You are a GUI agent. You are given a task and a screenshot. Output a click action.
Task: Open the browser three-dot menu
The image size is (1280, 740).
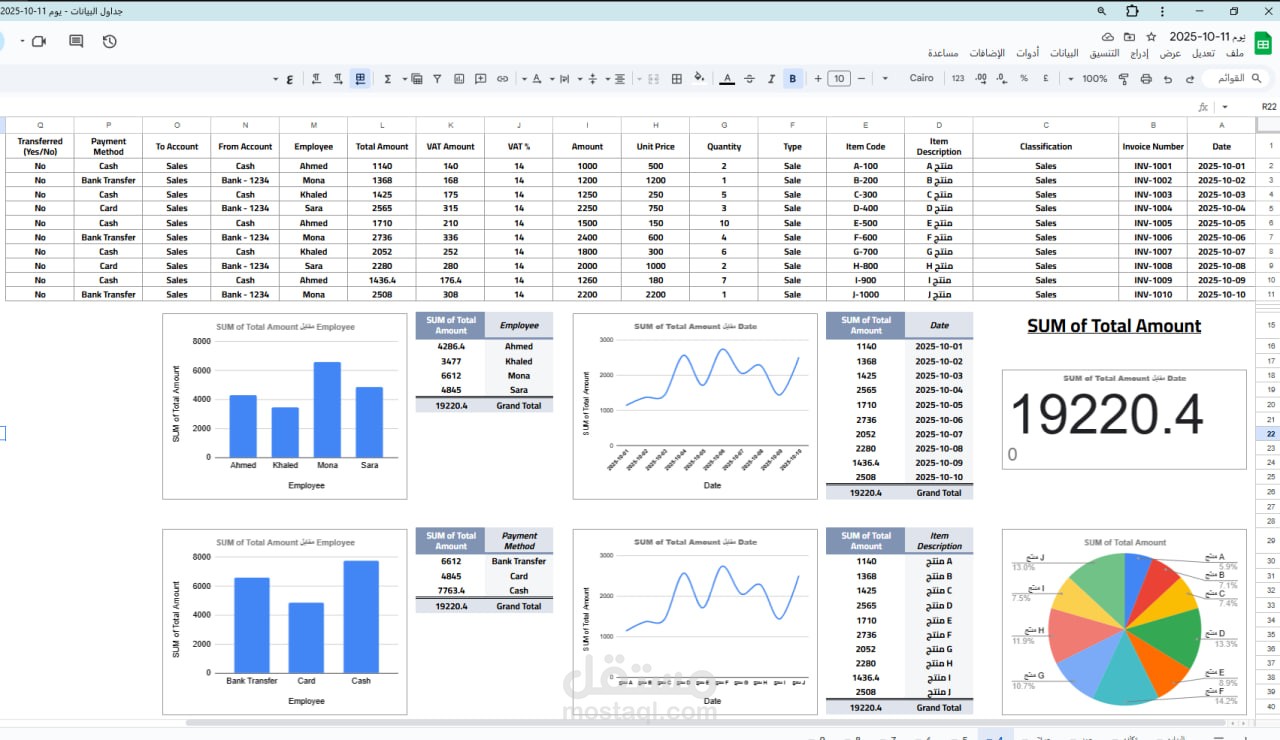[x=1162, y=11]
